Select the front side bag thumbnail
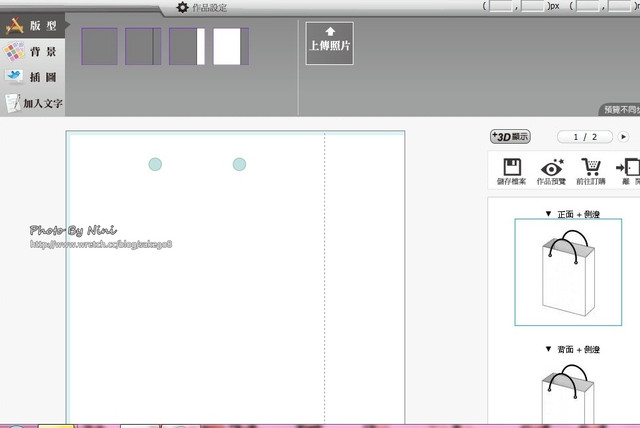 coord(568,272)
